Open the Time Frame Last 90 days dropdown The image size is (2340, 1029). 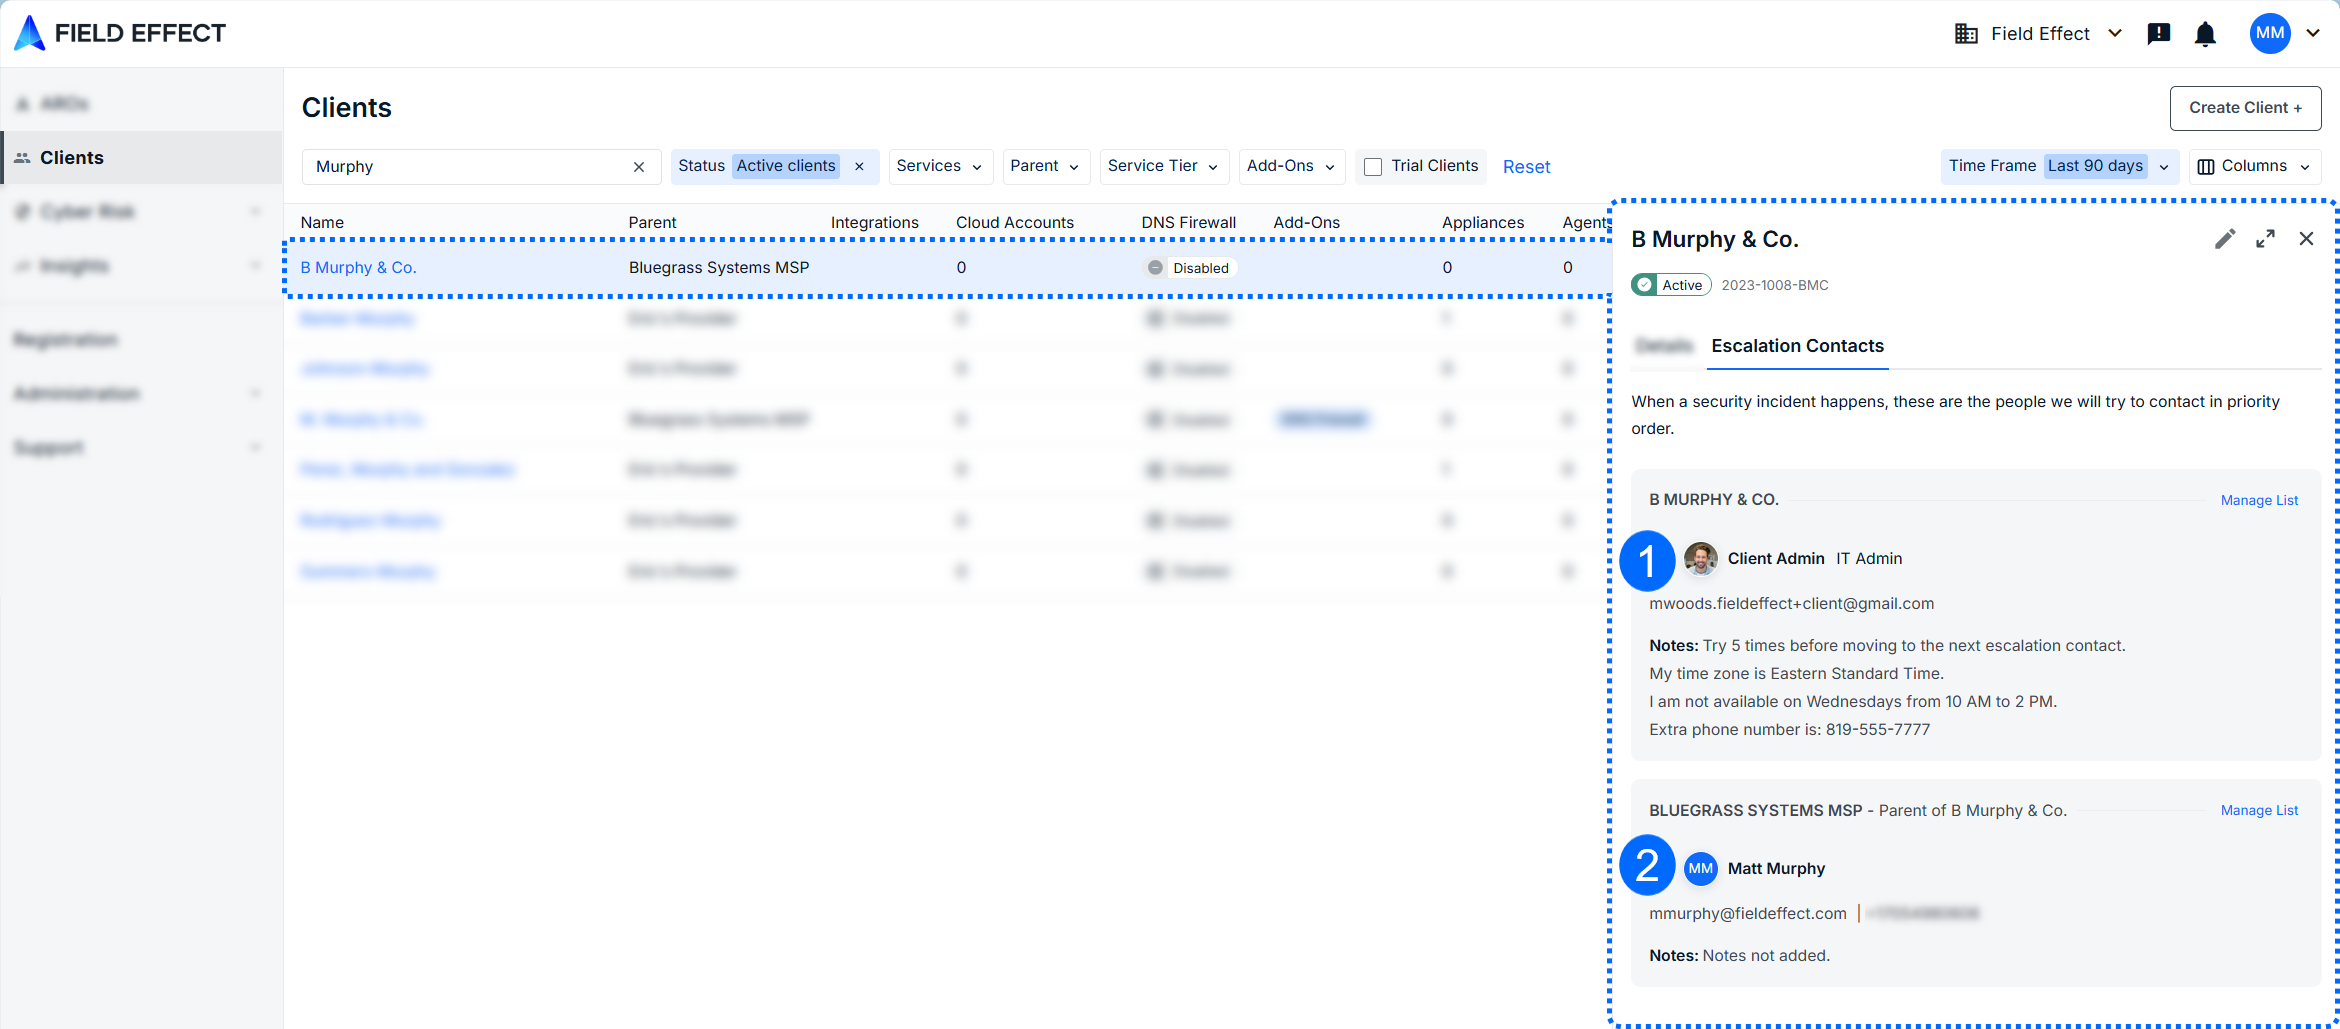[2059, 166]
